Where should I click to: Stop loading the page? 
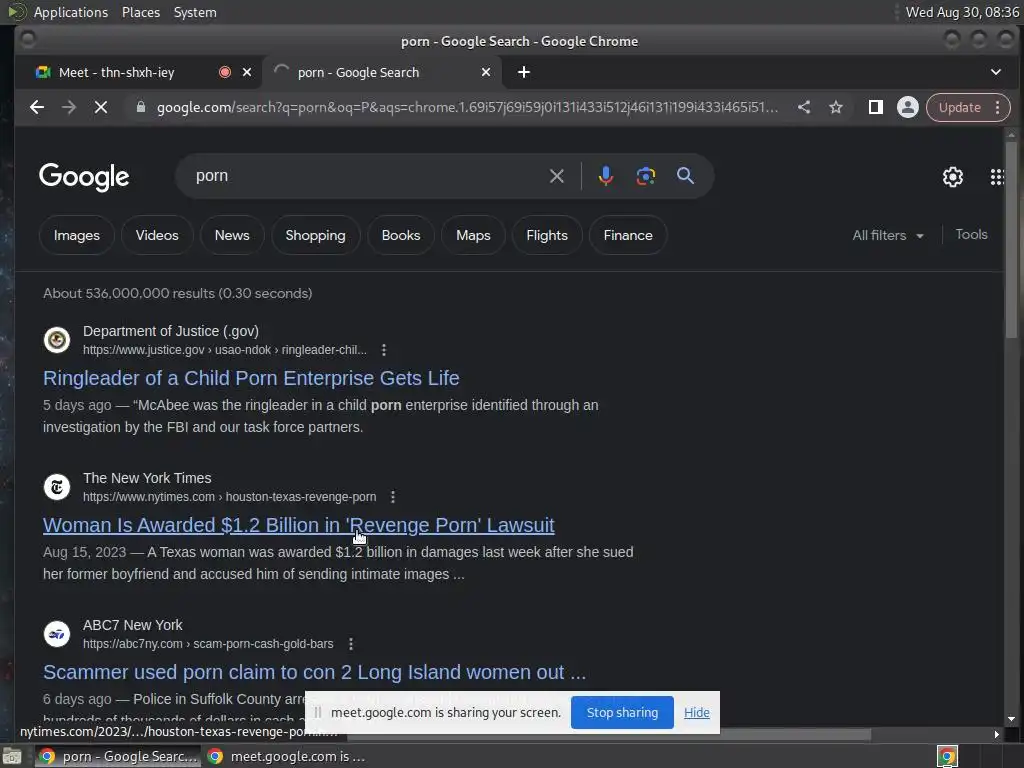[101, 107]
